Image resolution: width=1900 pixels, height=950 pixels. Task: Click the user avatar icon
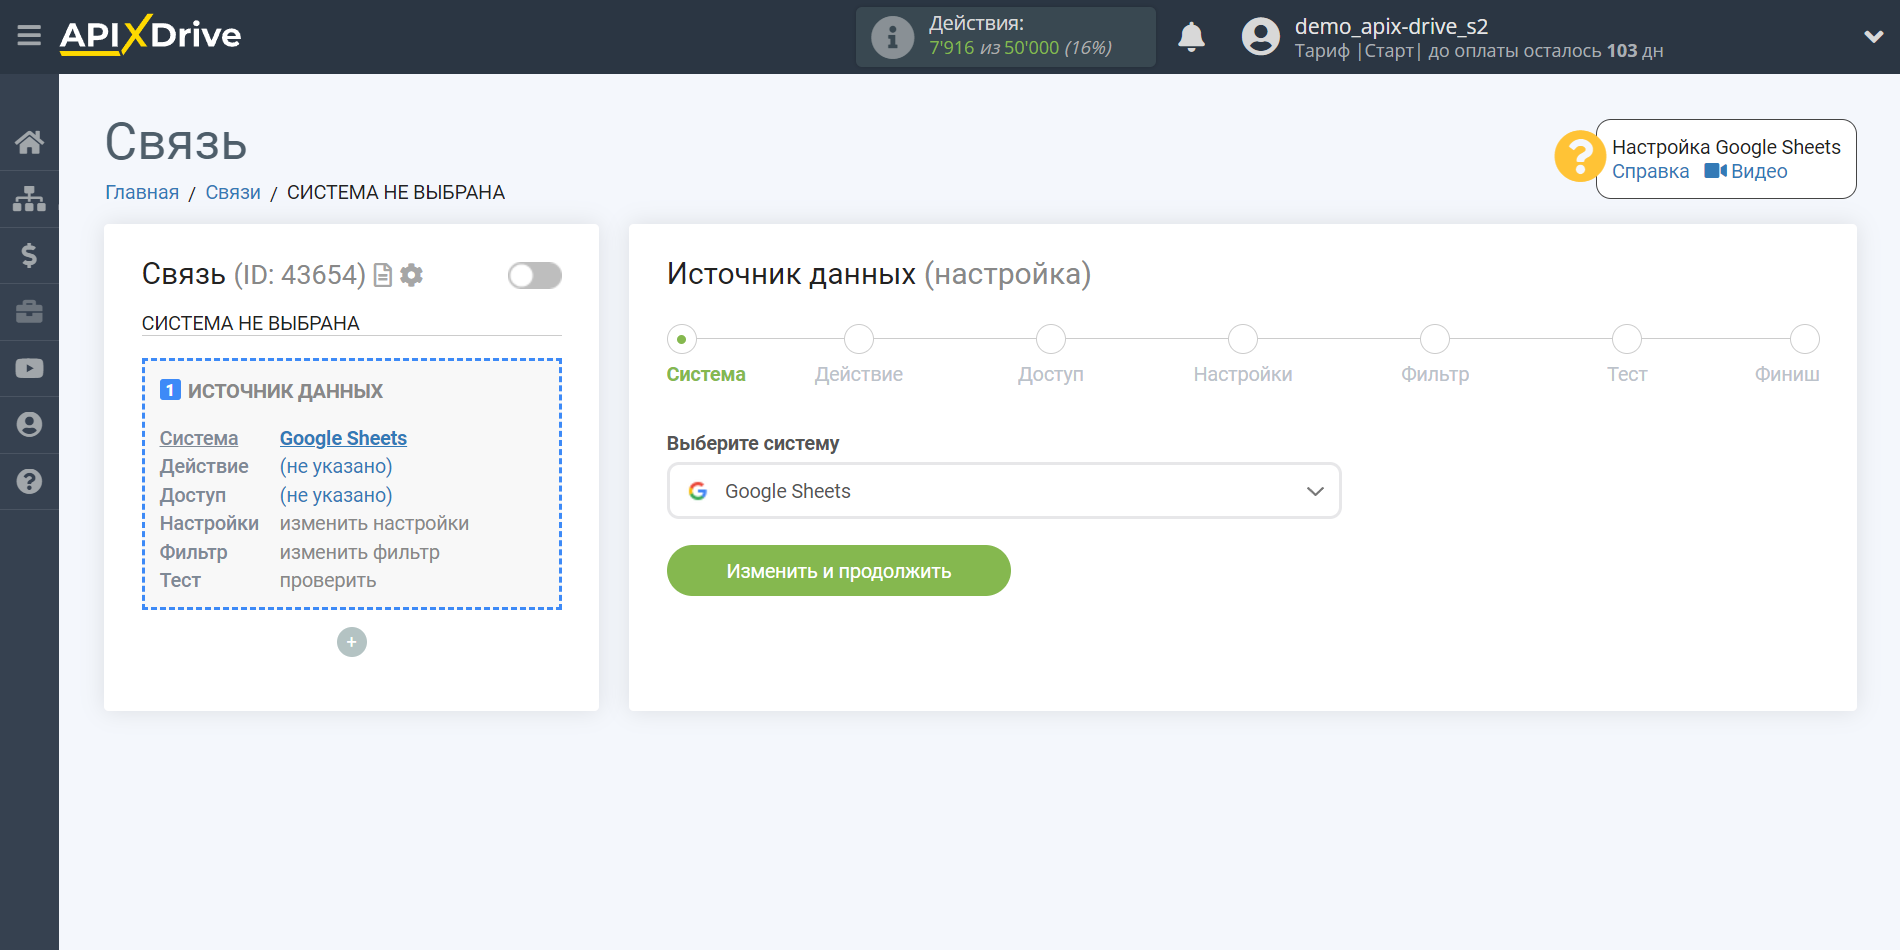(1260, 37)
